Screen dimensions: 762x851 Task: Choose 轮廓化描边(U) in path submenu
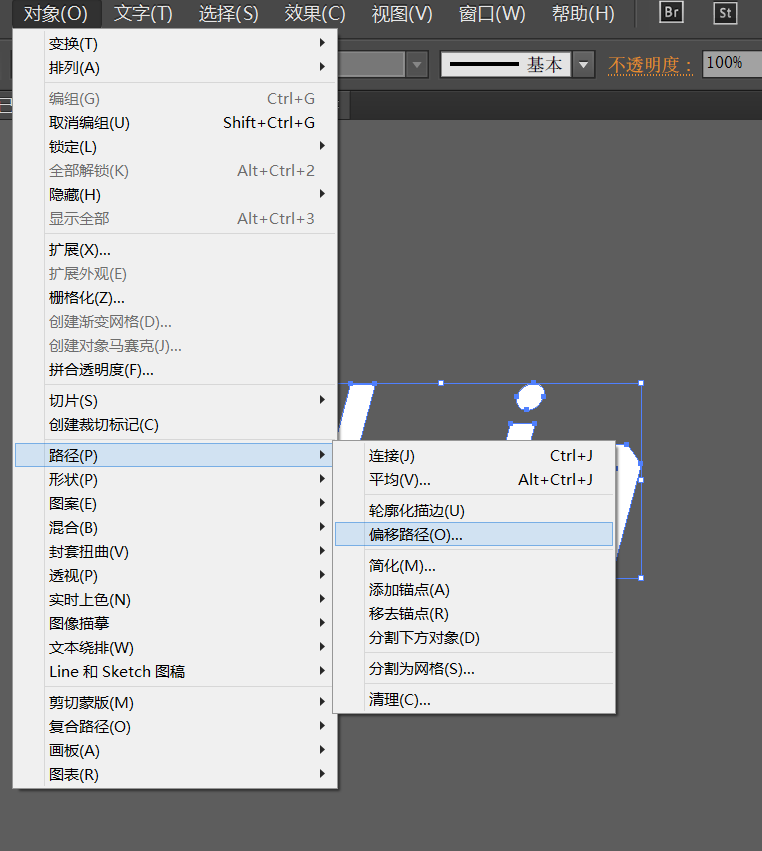click(x=474, y=510)
